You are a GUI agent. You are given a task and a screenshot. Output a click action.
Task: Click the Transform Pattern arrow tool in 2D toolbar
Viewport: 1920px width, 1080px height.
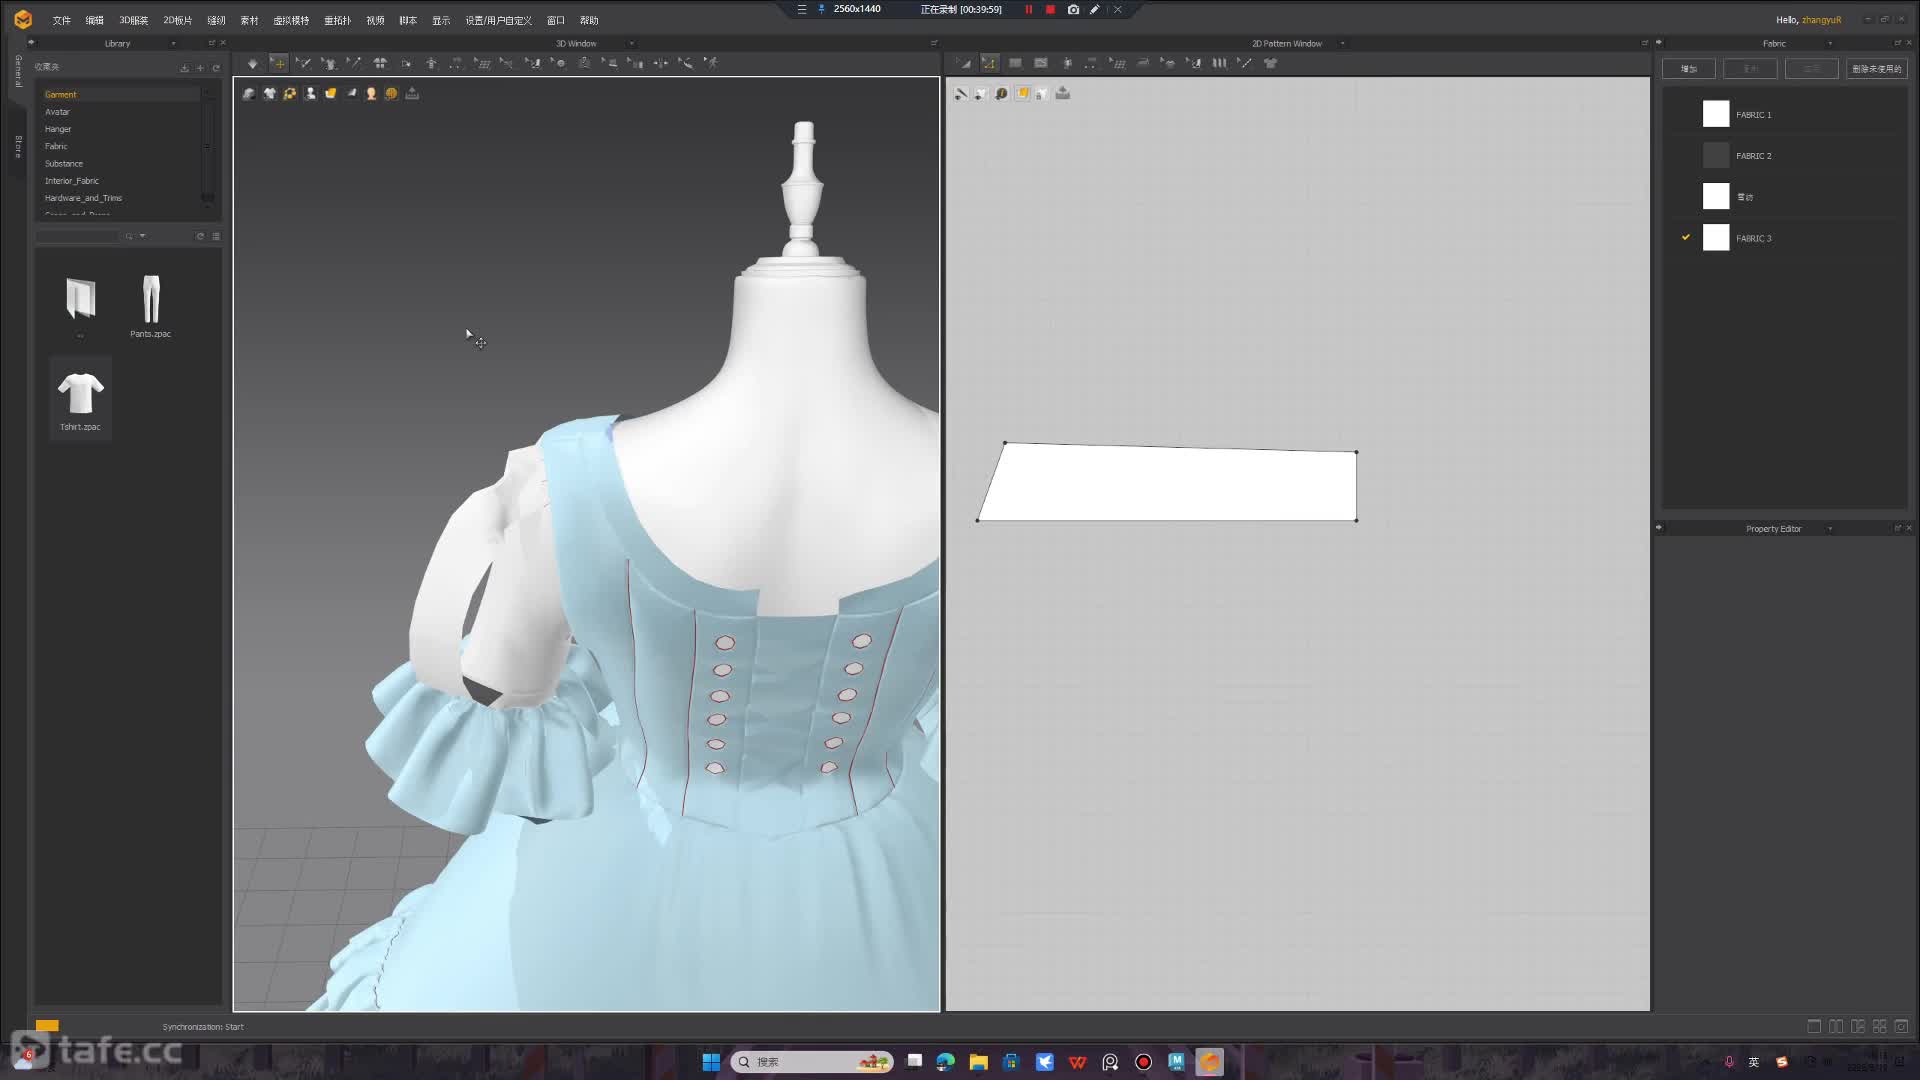tap(964, 63)
